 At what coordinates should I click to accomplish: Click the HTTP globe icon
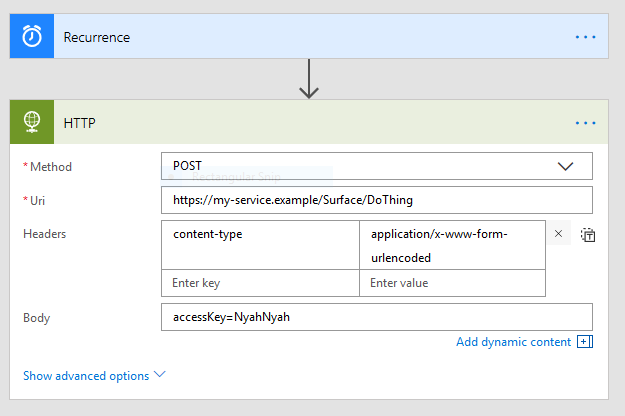(x=32, y=122)
